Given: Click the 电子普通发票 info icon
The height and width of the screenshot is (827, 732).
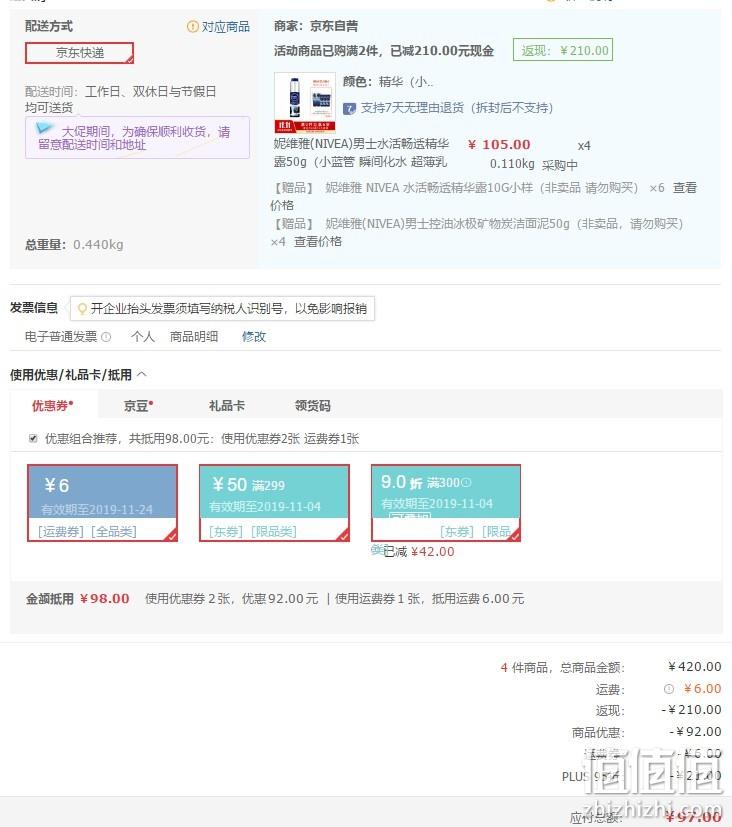Looking at the screenshot, I should click(106, 337).
